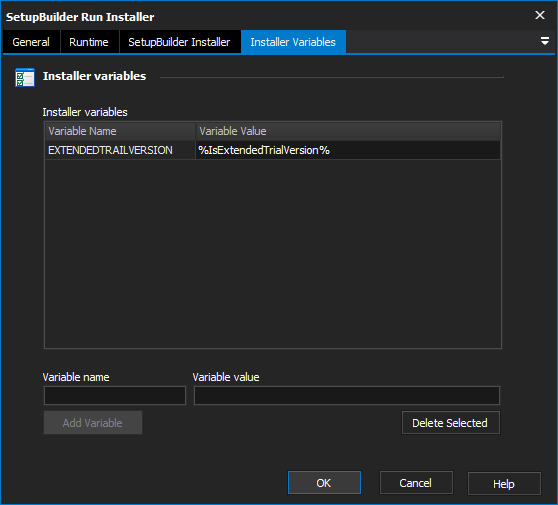Viewport: 558px width, 505px height.
Task: Select the EXTENDEDTRAILVERSION variable name cell
Action: click(120, 150)
